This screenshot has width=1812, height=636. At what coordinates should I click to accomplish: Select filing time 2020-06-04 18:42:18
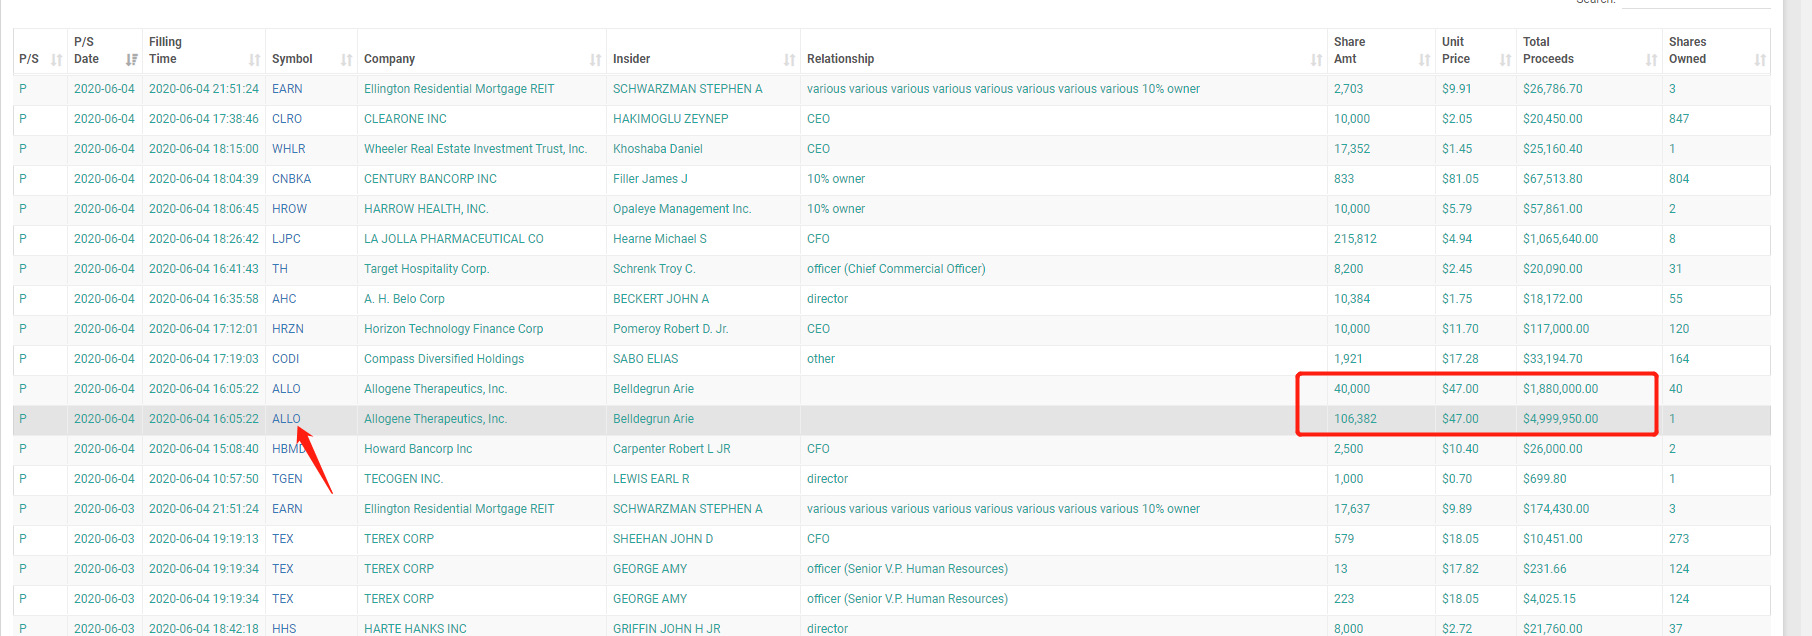[204, 629]
